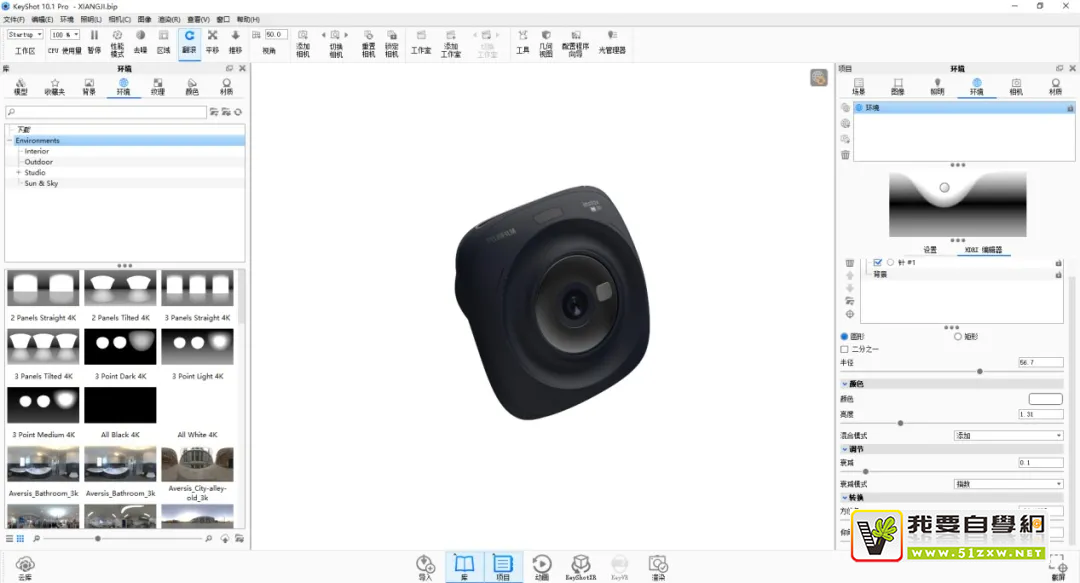The image size is (1080, 583).
Task: Open the 编辑(E) menu
Action: point(42,19)
